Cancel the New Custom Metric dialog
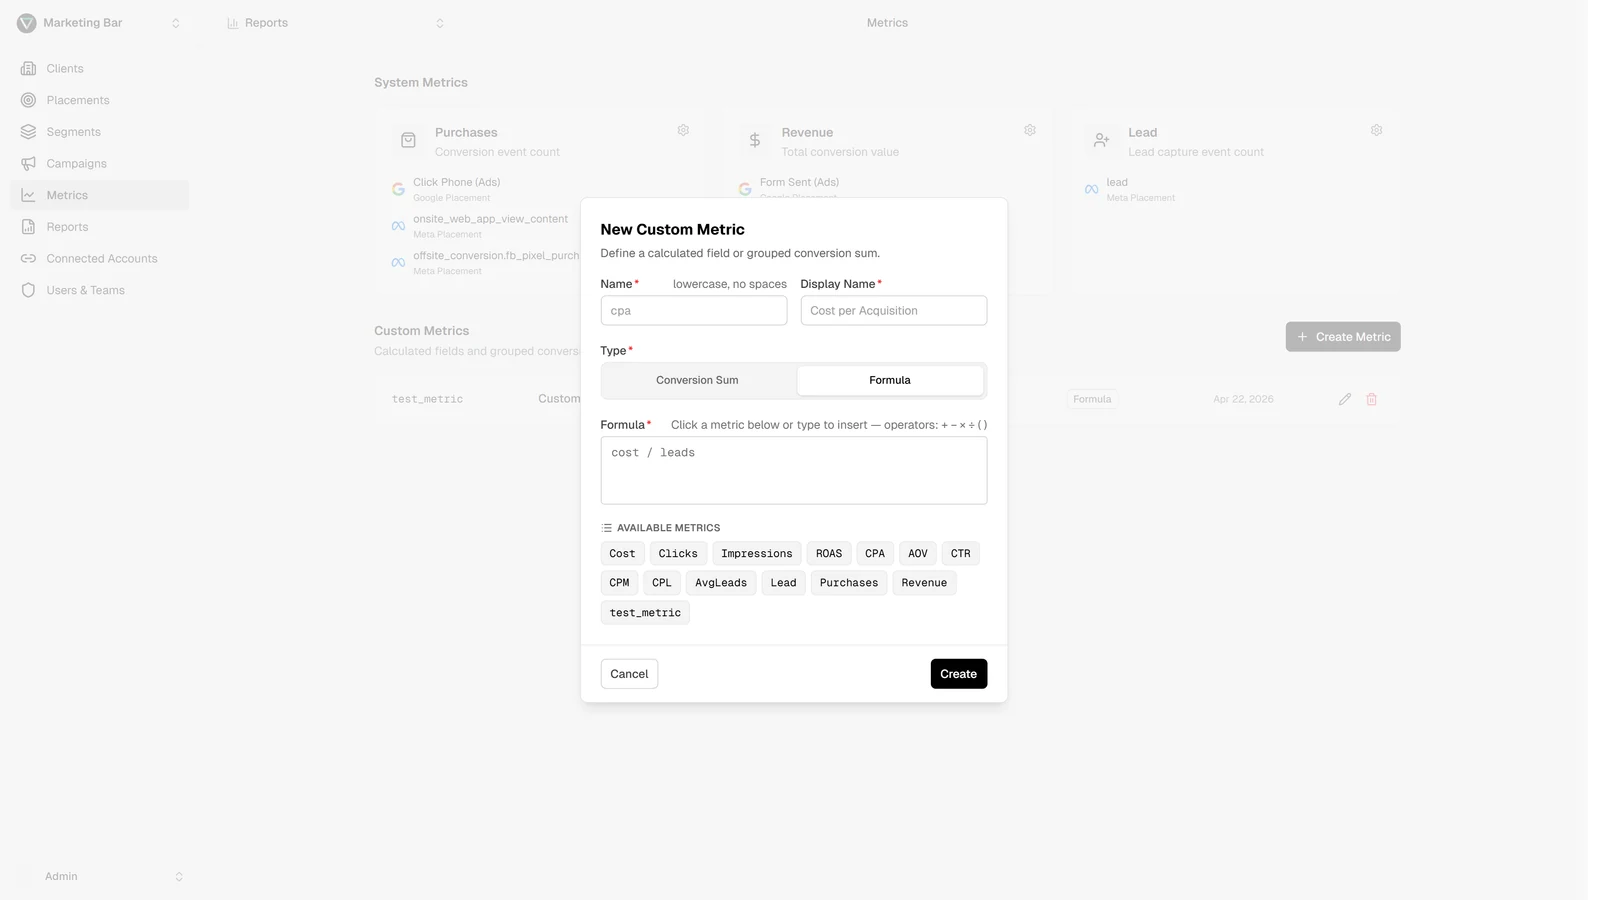Screen dimensions: 1600x900 [x=629, y=674]
